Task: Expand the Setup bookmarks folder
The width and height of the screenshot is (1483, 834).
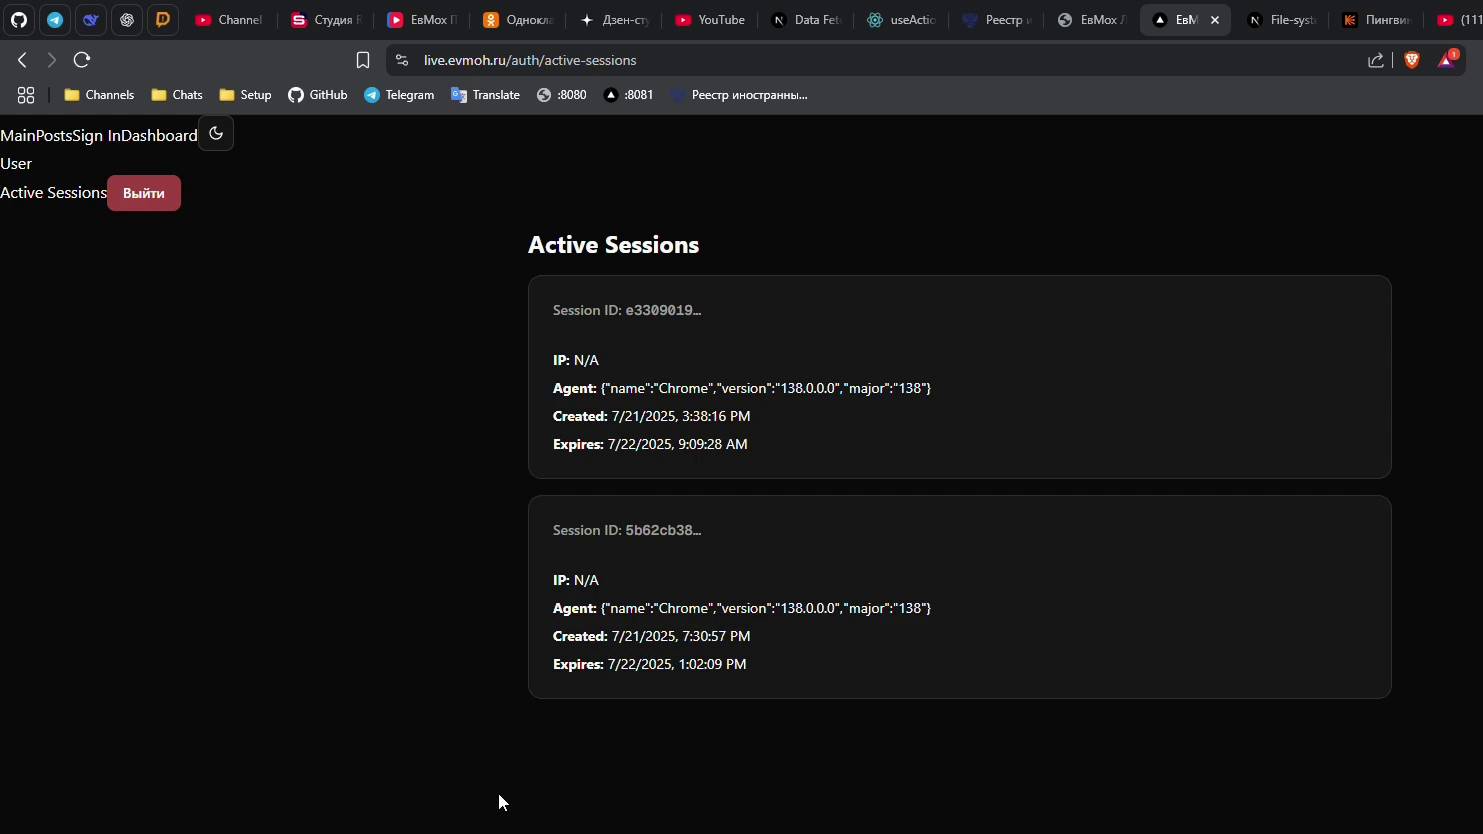Action: click(x=245, y=95)
